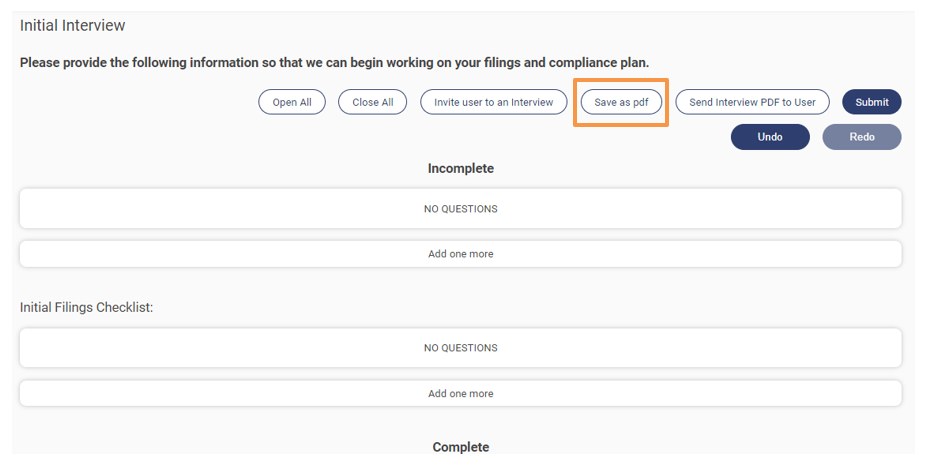The image size is (925, 467).
Task: Click the bold instruction text about filings
Action: pos(334,63)
